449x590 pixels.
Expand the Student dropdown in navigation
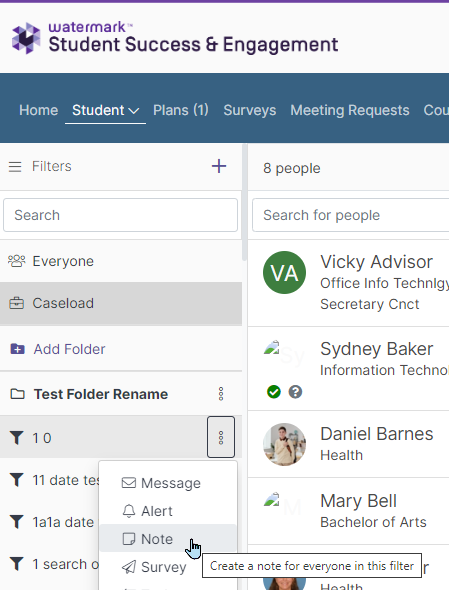(x=105, y=110)
